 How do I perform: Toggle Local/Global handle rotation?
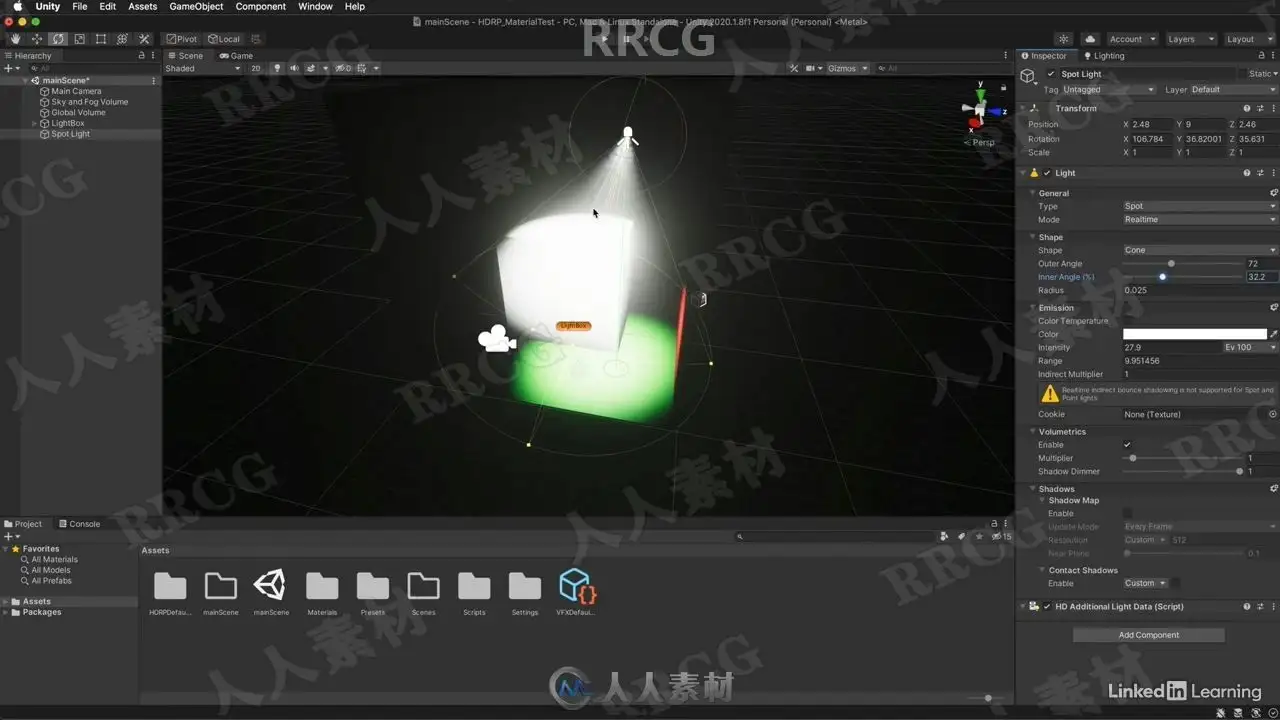(225, 39)
